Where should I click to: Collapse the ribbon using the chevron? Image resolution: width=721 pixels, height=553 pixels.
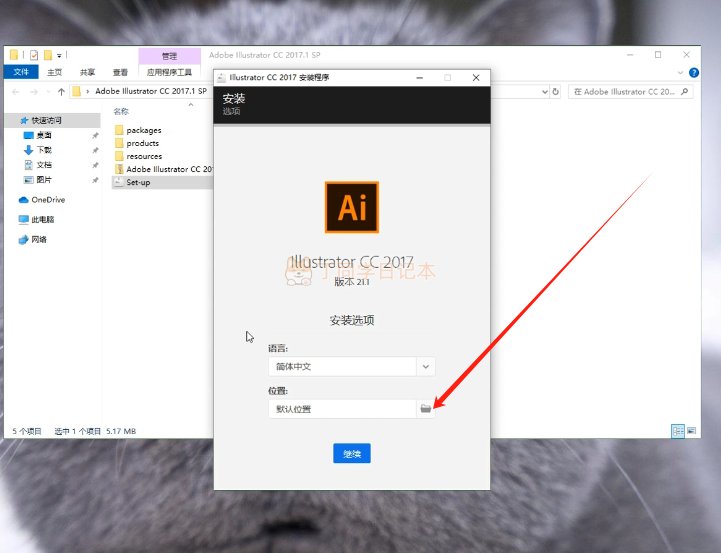(680, 73)
